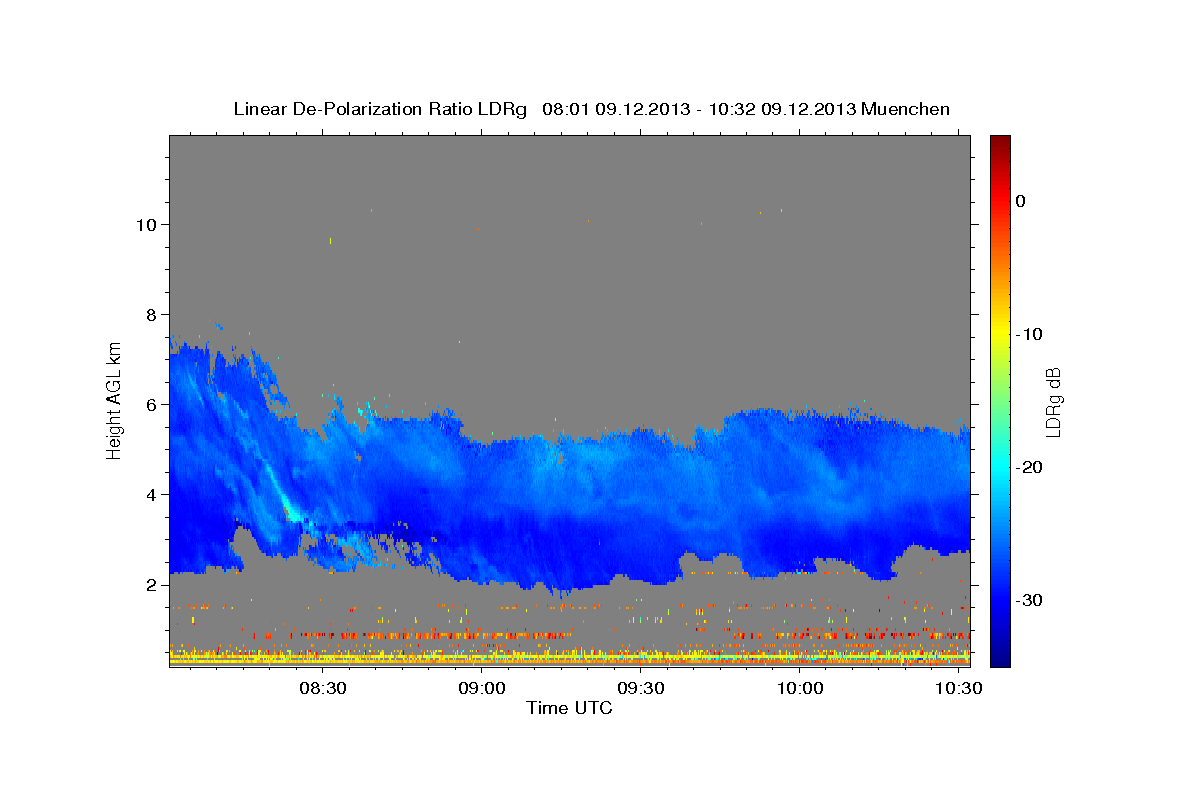Click the colorbar value -20

[1029, 467]
